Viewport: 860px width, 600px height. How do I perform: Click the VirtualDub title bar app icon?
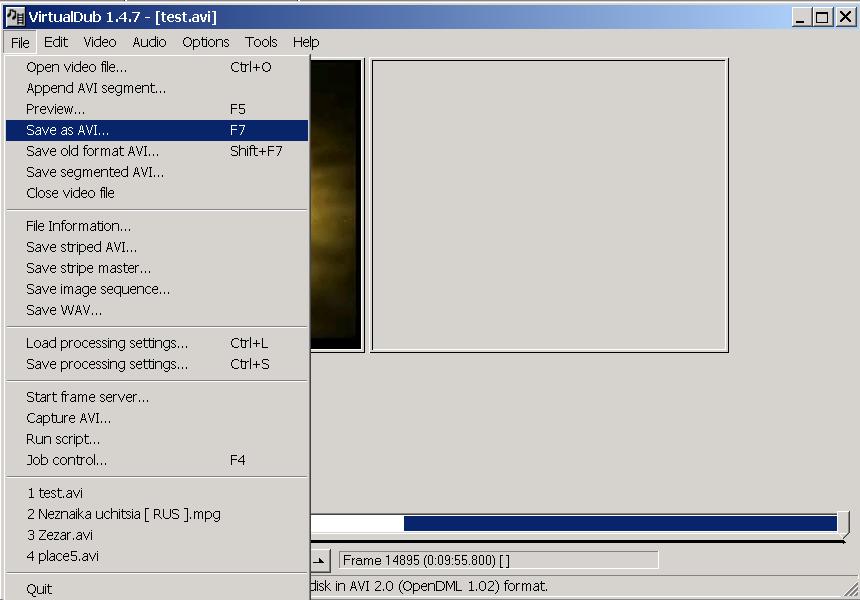pyautogui.click(x=15, y=17)
